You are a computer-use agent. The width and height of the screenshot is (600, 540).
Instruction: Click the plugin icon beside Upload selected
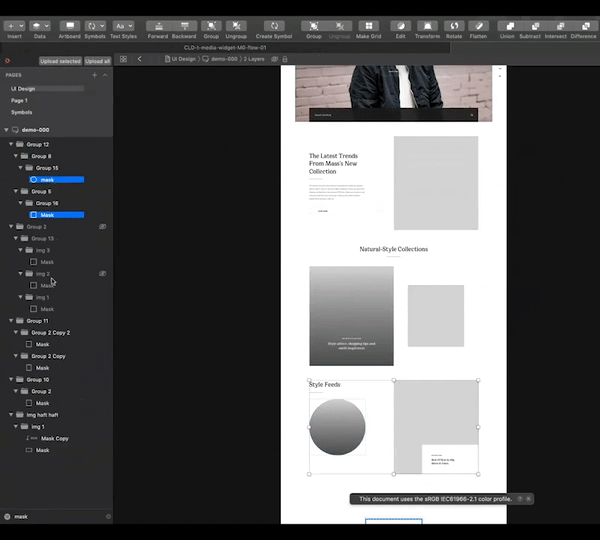[x=7, y=61]
